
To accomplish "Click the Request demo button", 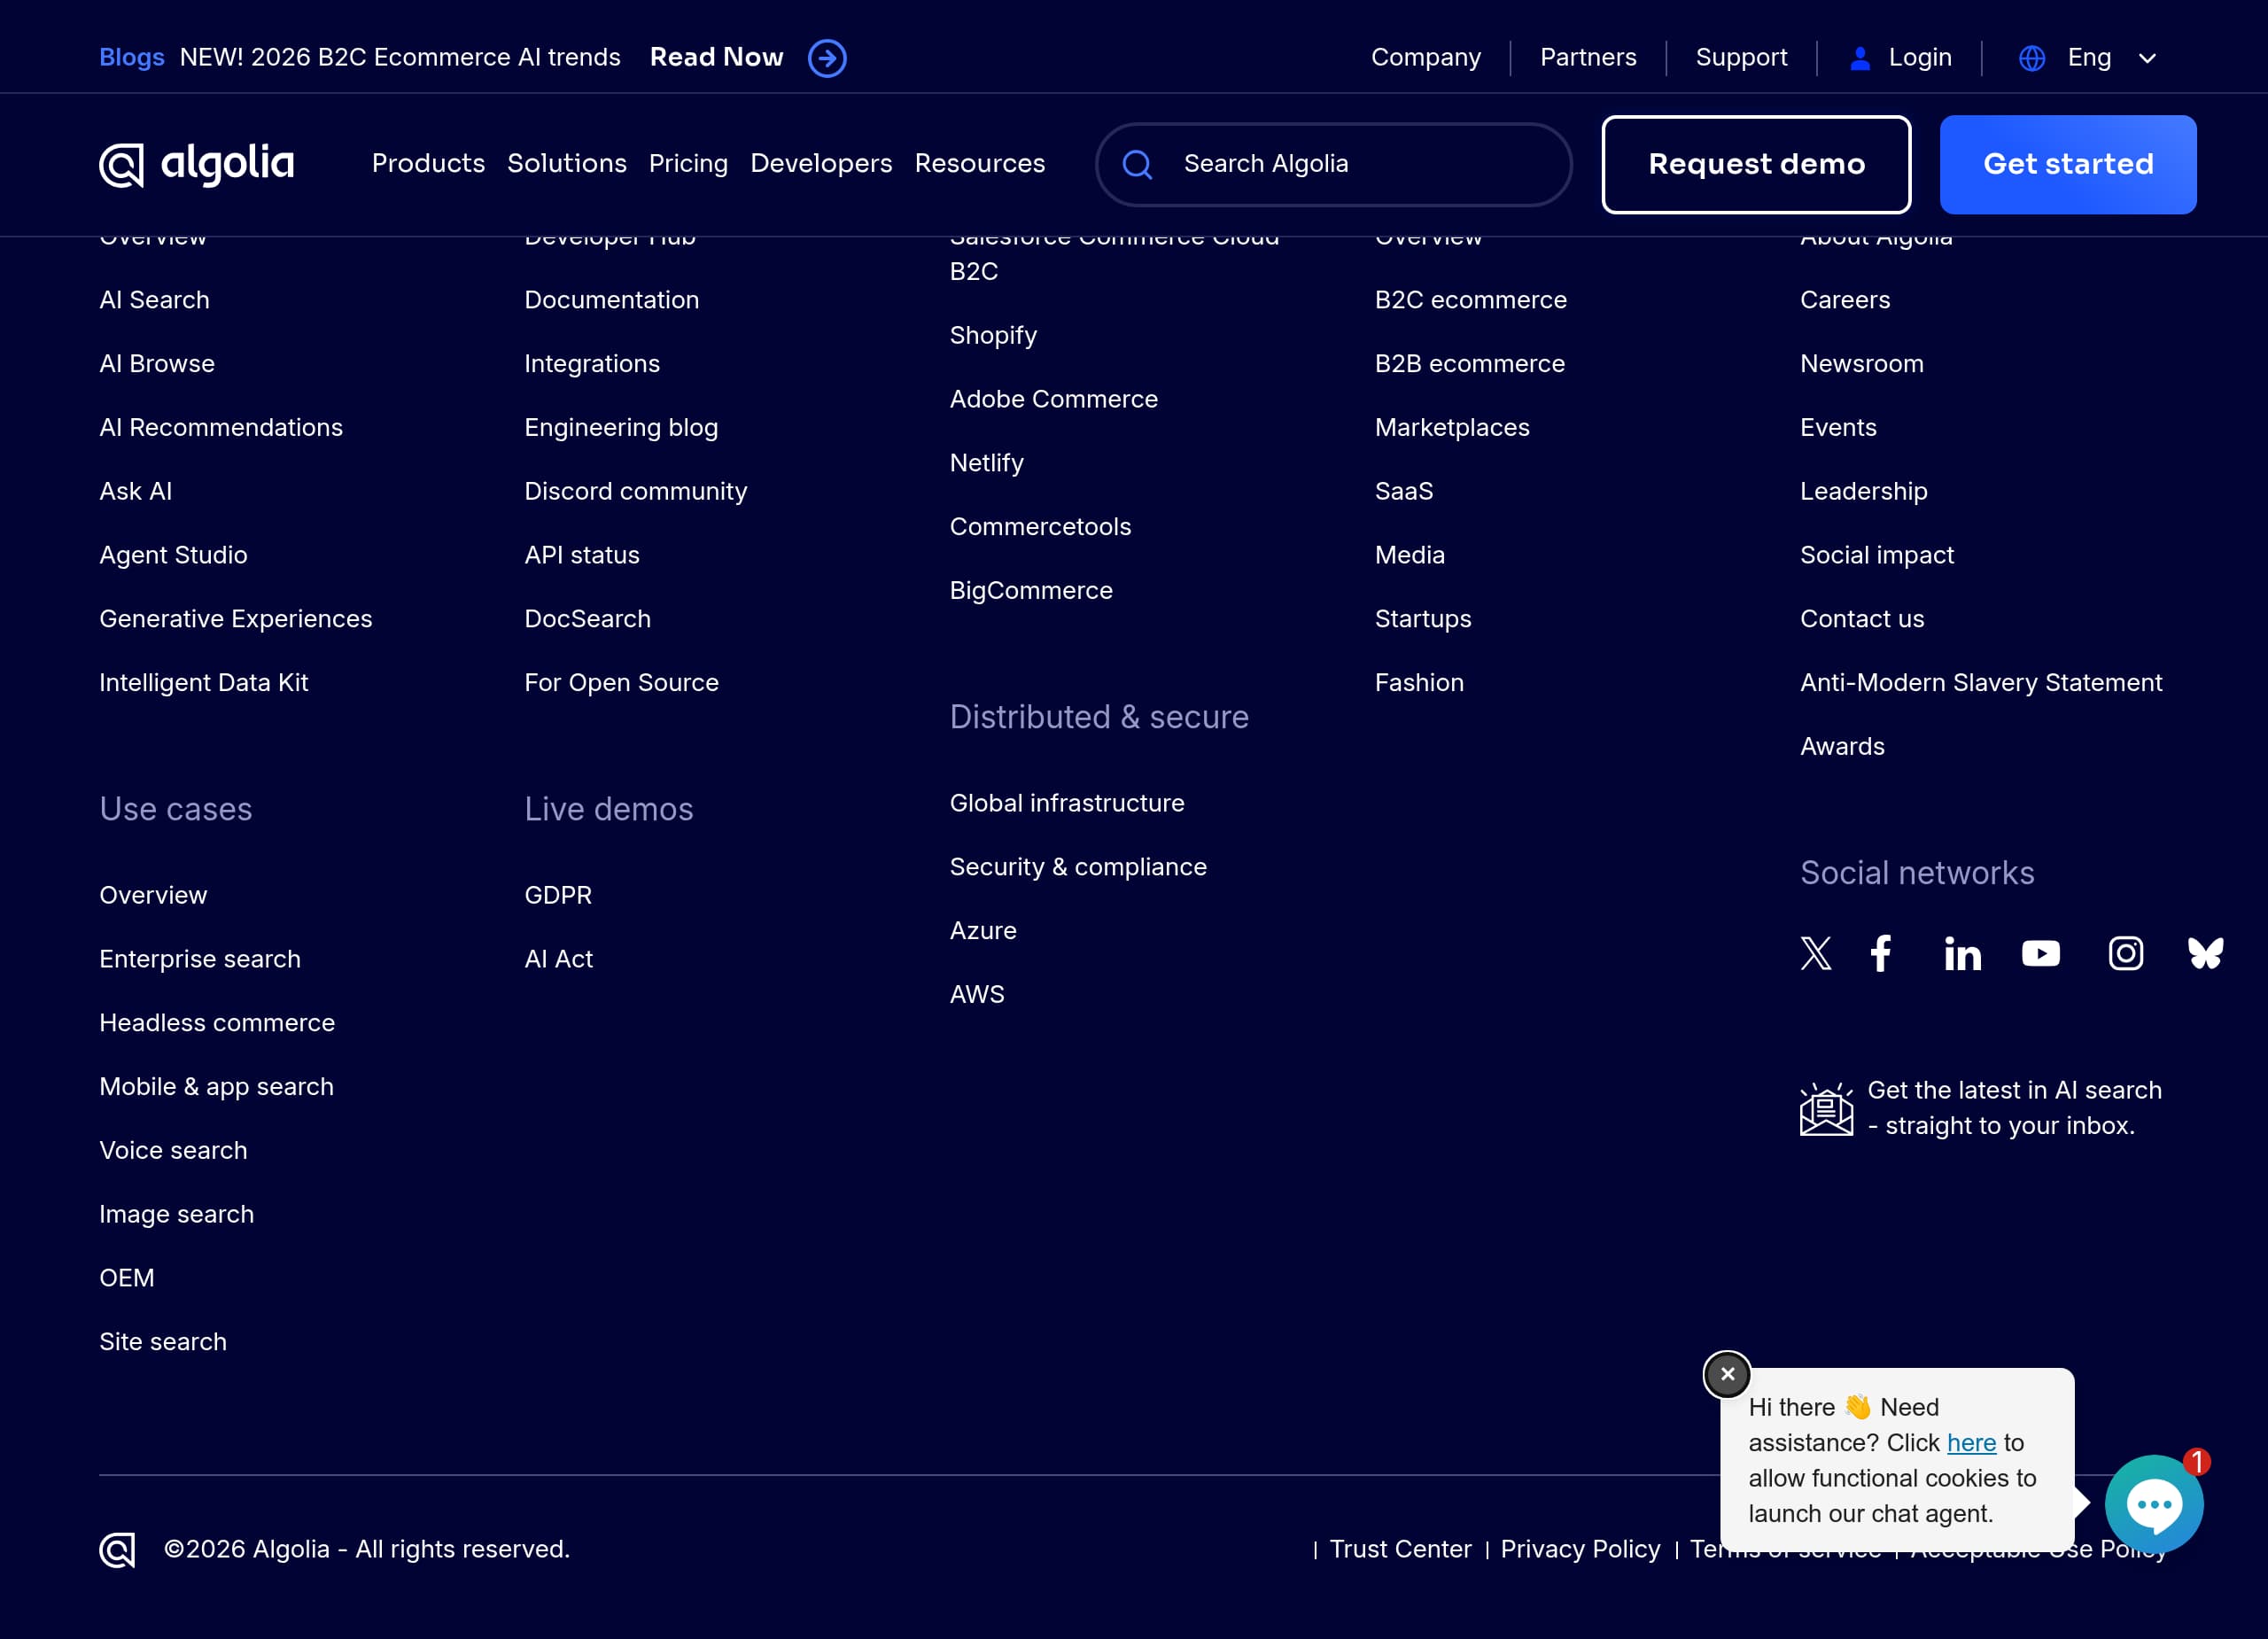I will [x=1756, y=164].
